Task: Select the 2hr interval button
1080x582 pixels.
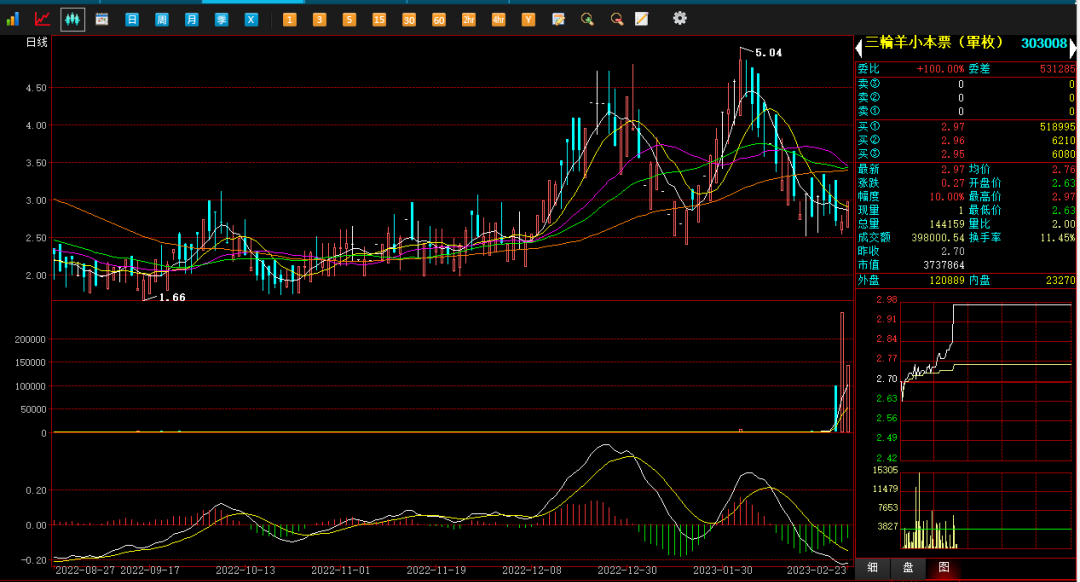Action: [468, 19]
